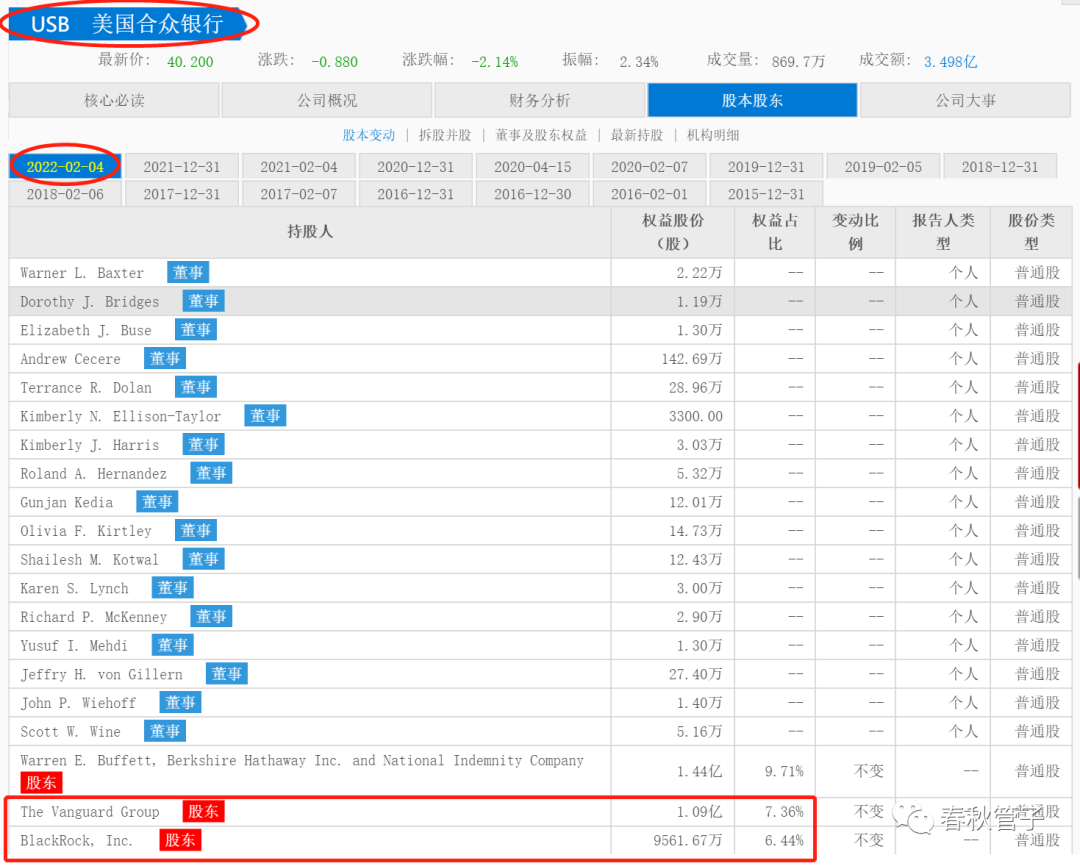View 机构明细 section

713,135
